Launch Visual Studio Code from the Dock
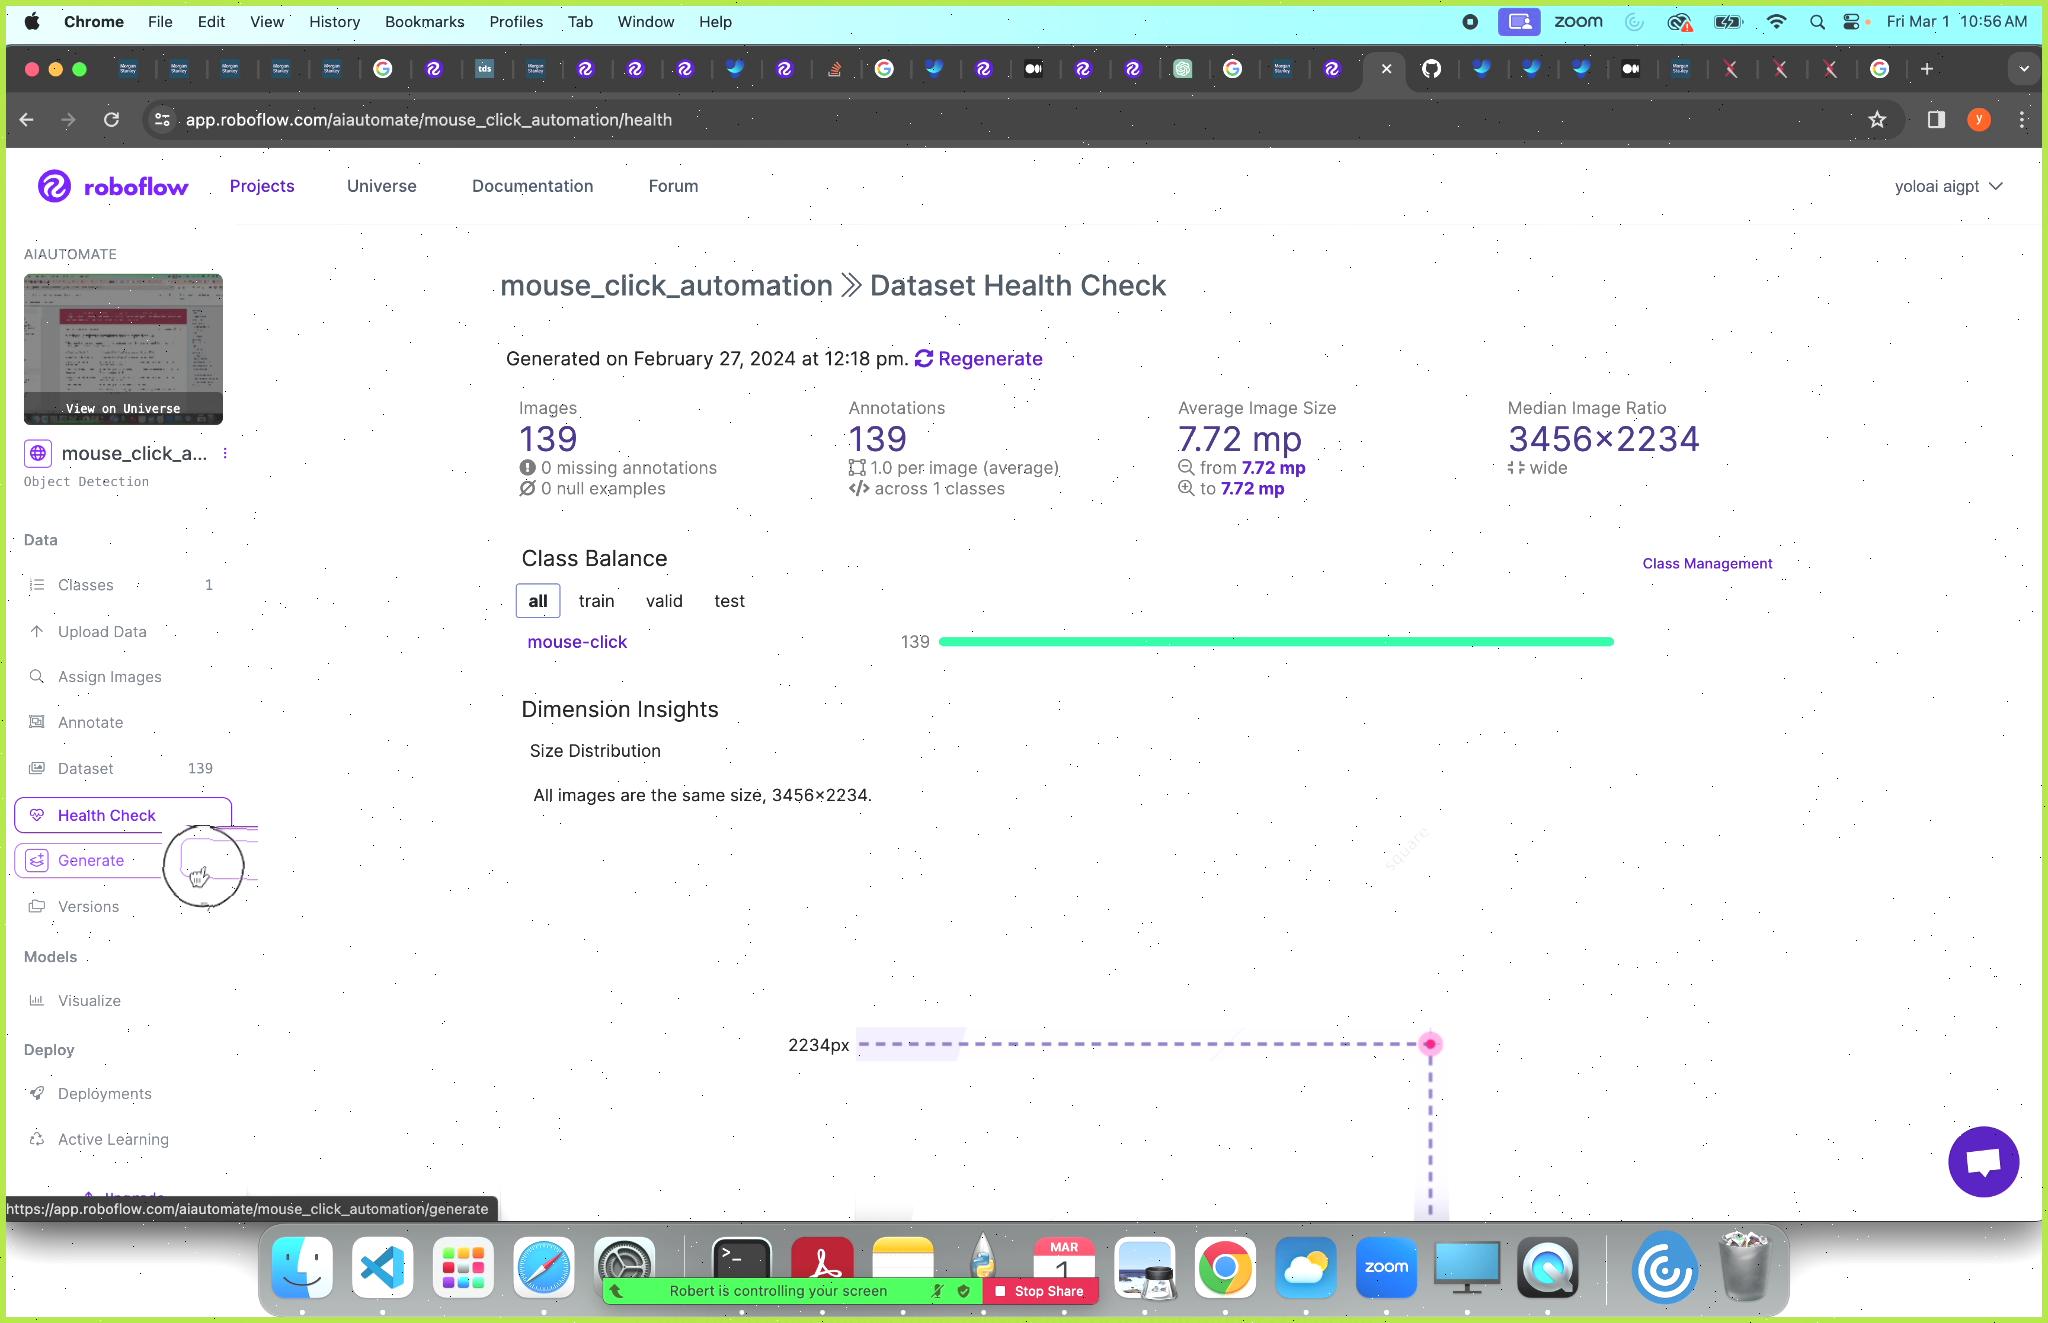The image size is (2048, 1323). tap(383, 1268)
